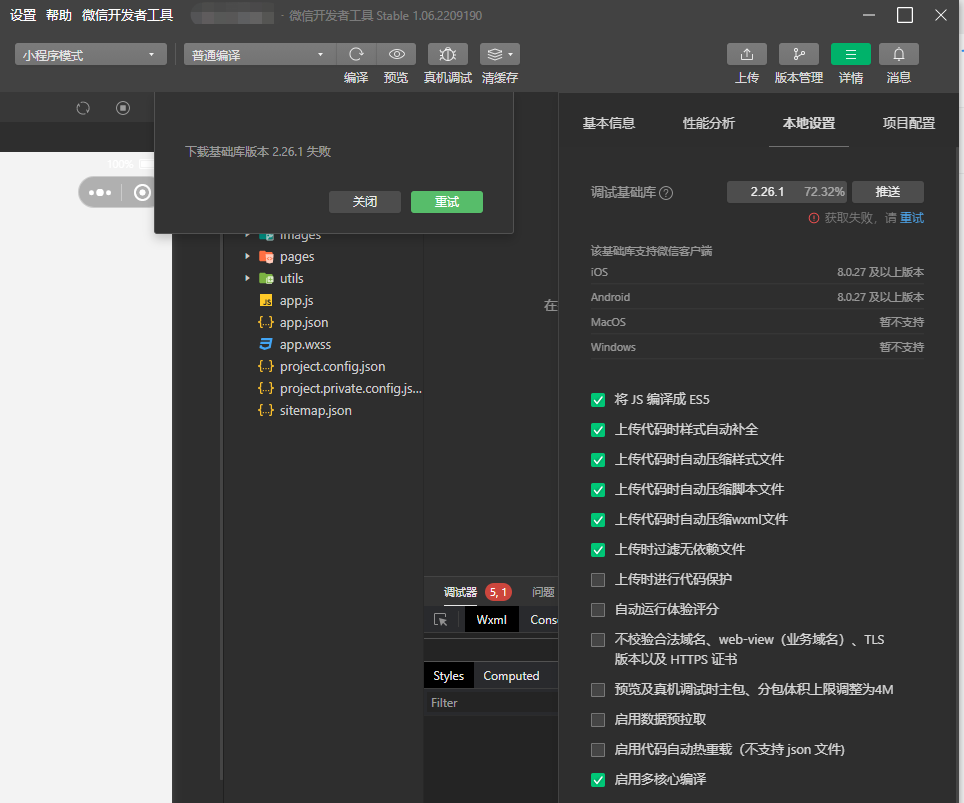This screenshot has height=803, width=964.
Task: Open the simulator capsule three-dots menu
Action: tap(100, 192)
